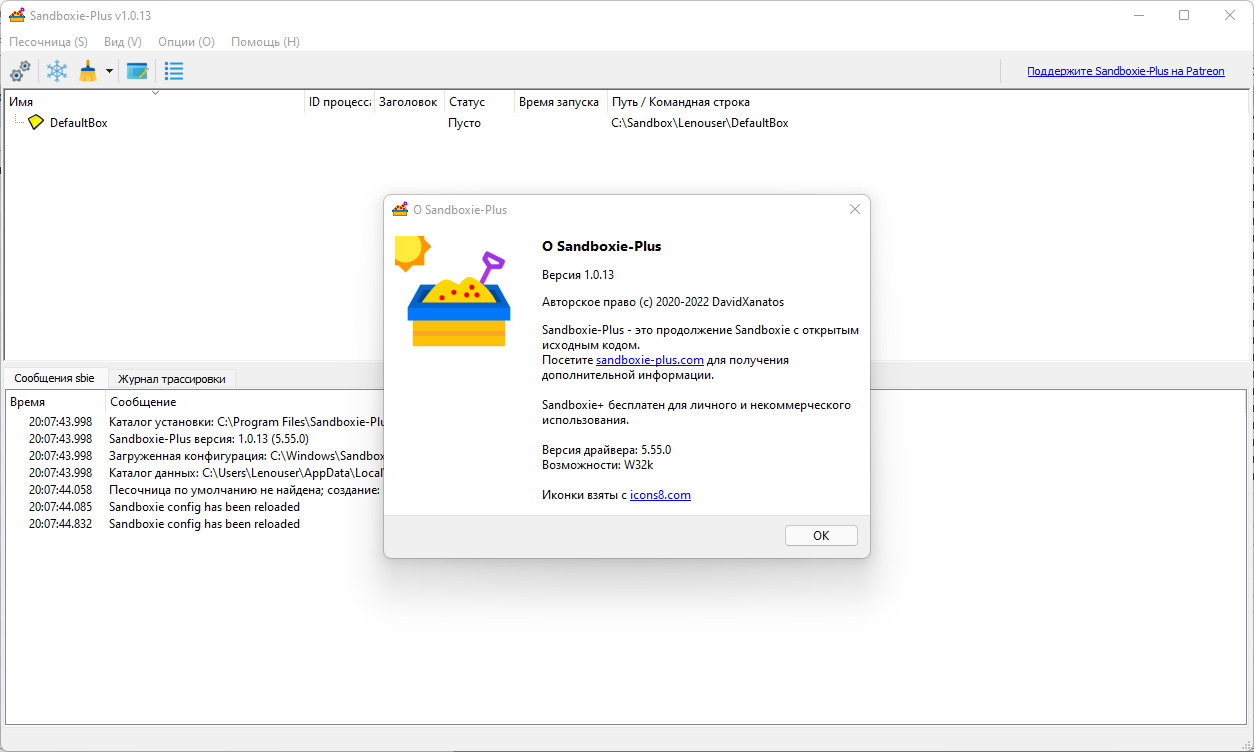Click the ID процесса column header
The height and width of the screenshot is (752, 1254).
(340, 102)
